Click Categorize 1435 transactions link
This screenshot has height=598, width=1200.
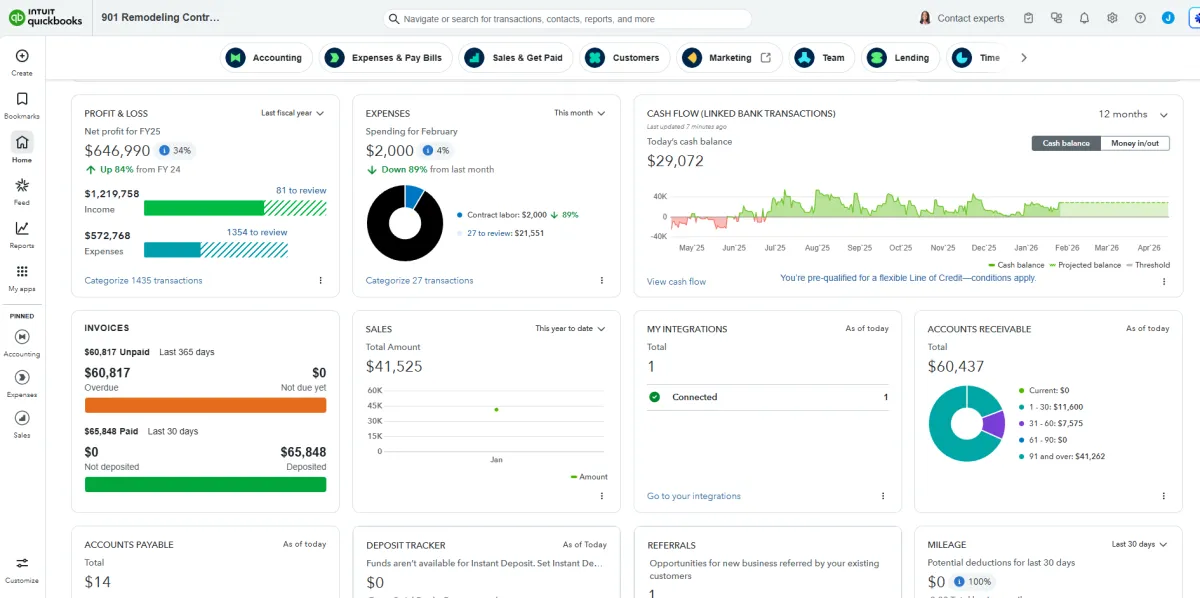pos(143,280)
